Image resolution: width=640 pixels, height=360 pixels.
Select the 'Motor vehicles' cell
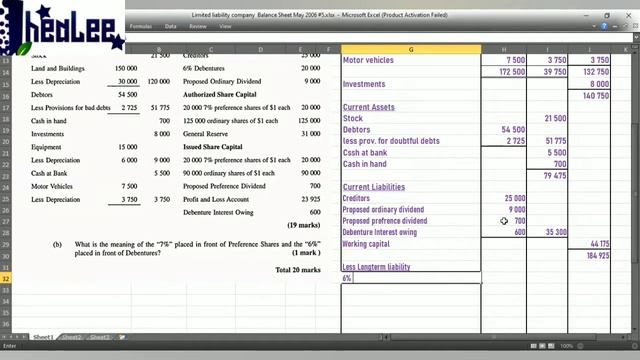pyautogui.click(x=411, y=60)
